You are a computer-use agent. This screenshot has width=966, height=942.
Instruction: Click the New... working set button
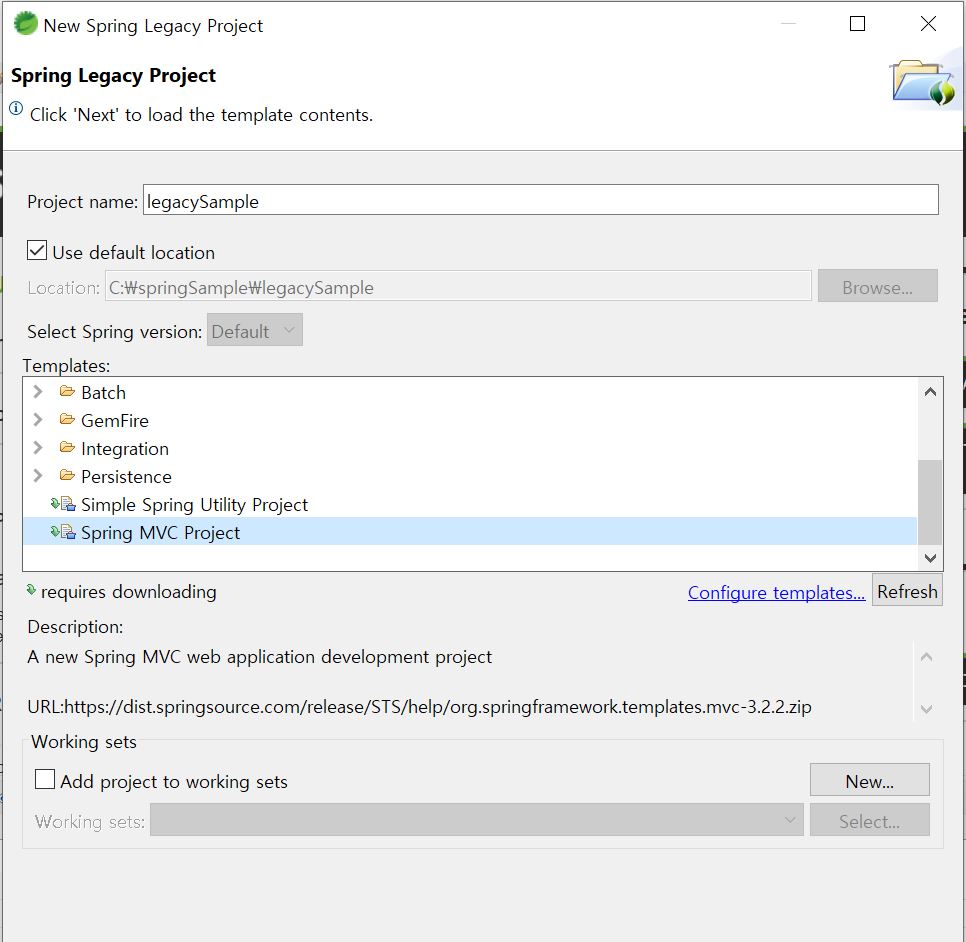pos(869,781)
